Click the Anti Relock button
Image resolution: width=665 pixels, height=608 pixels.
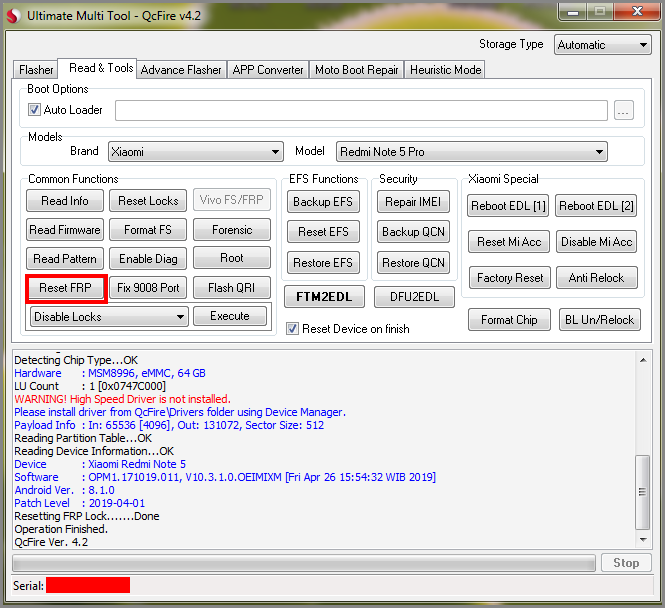tap(596, 278)
